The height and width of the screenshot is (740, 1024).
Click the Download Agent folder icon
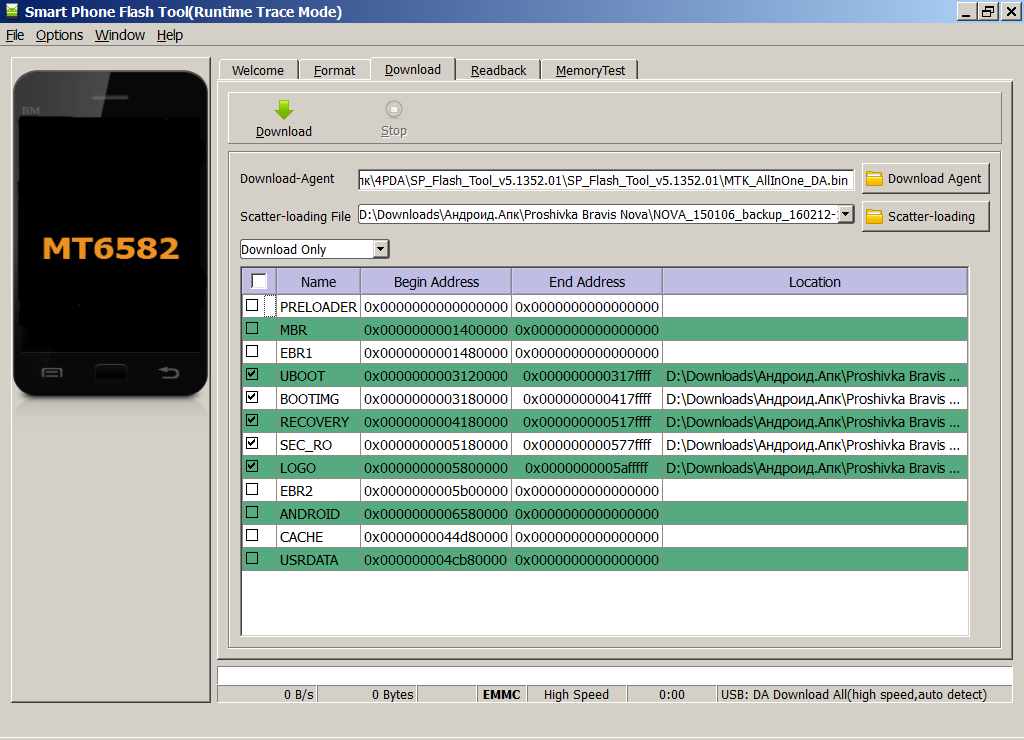click(x=875, y=179)
